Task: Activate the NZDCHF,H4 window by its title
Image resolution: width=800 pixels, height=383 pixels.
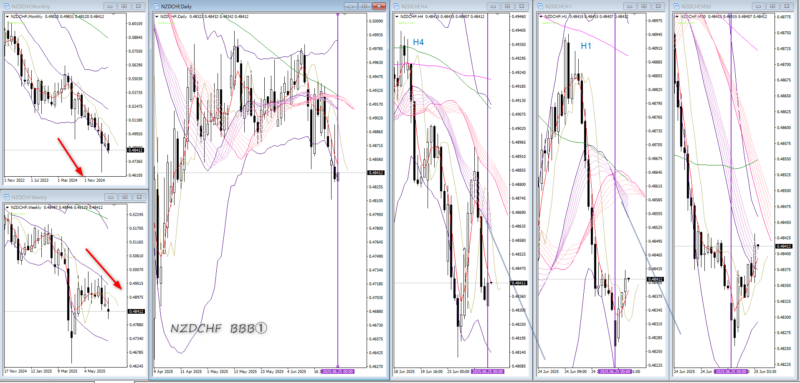Action: pos(414,7)
